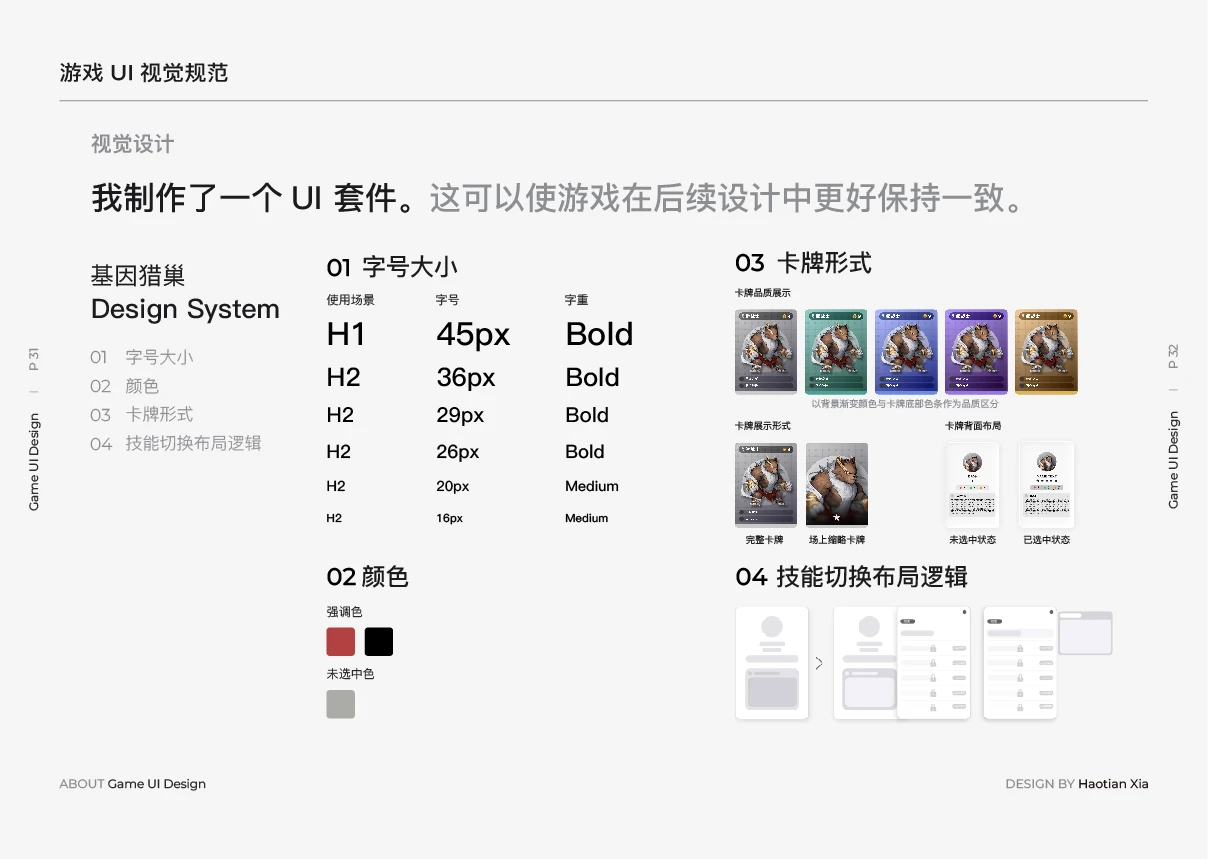Jump to 03 卡牌形式 in contents list
Viewport: 1208px width, 859px height.
pos(142,414)
